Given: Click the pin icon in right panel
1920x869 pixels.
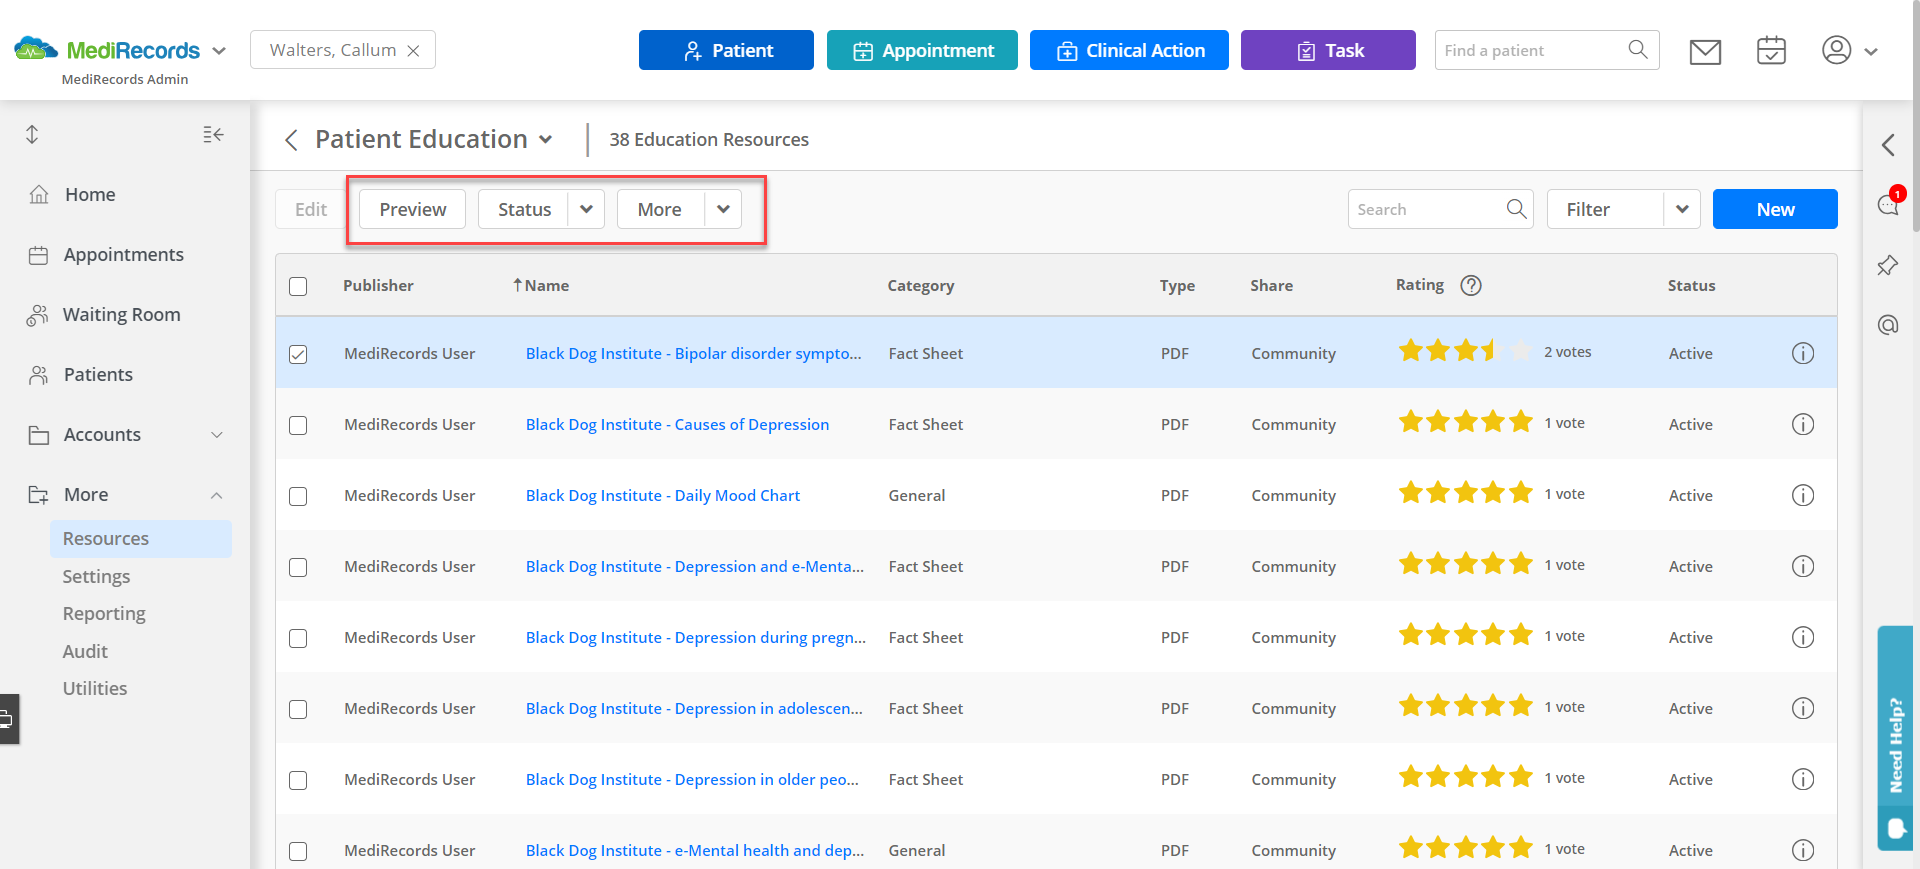Looking at the screenshot, I should coord(1888,265).
